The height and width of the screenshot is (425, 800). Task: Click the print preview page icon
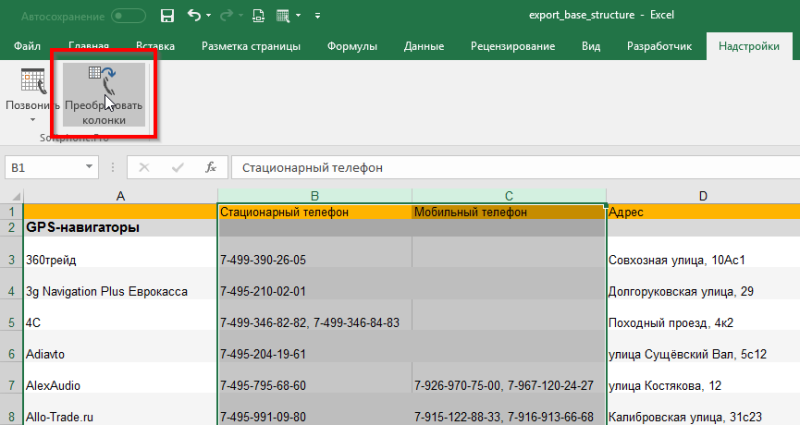[259, 16]
